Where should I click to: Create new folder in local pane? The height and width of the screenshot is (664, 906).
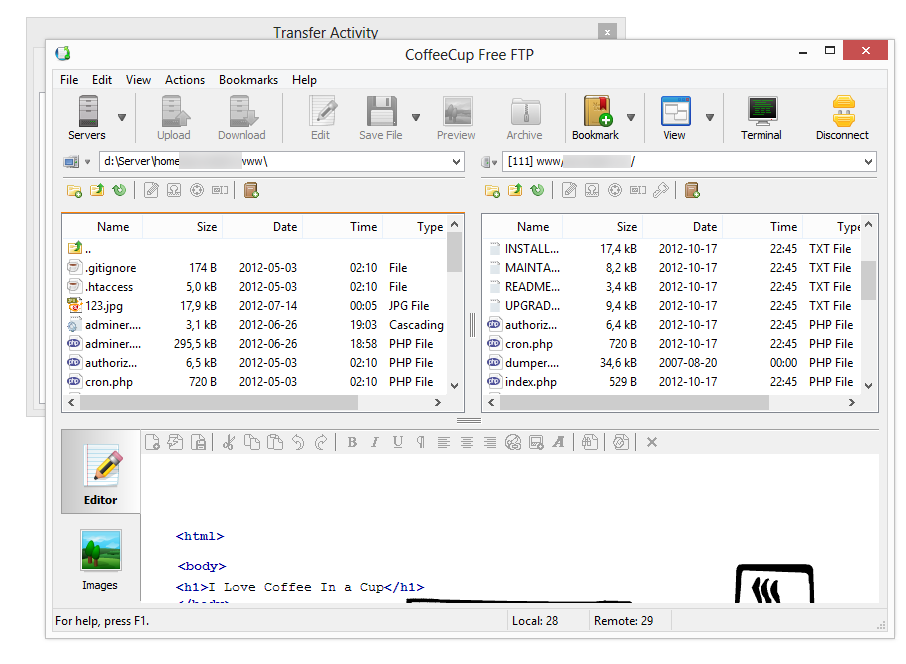(x=74, y=190)
